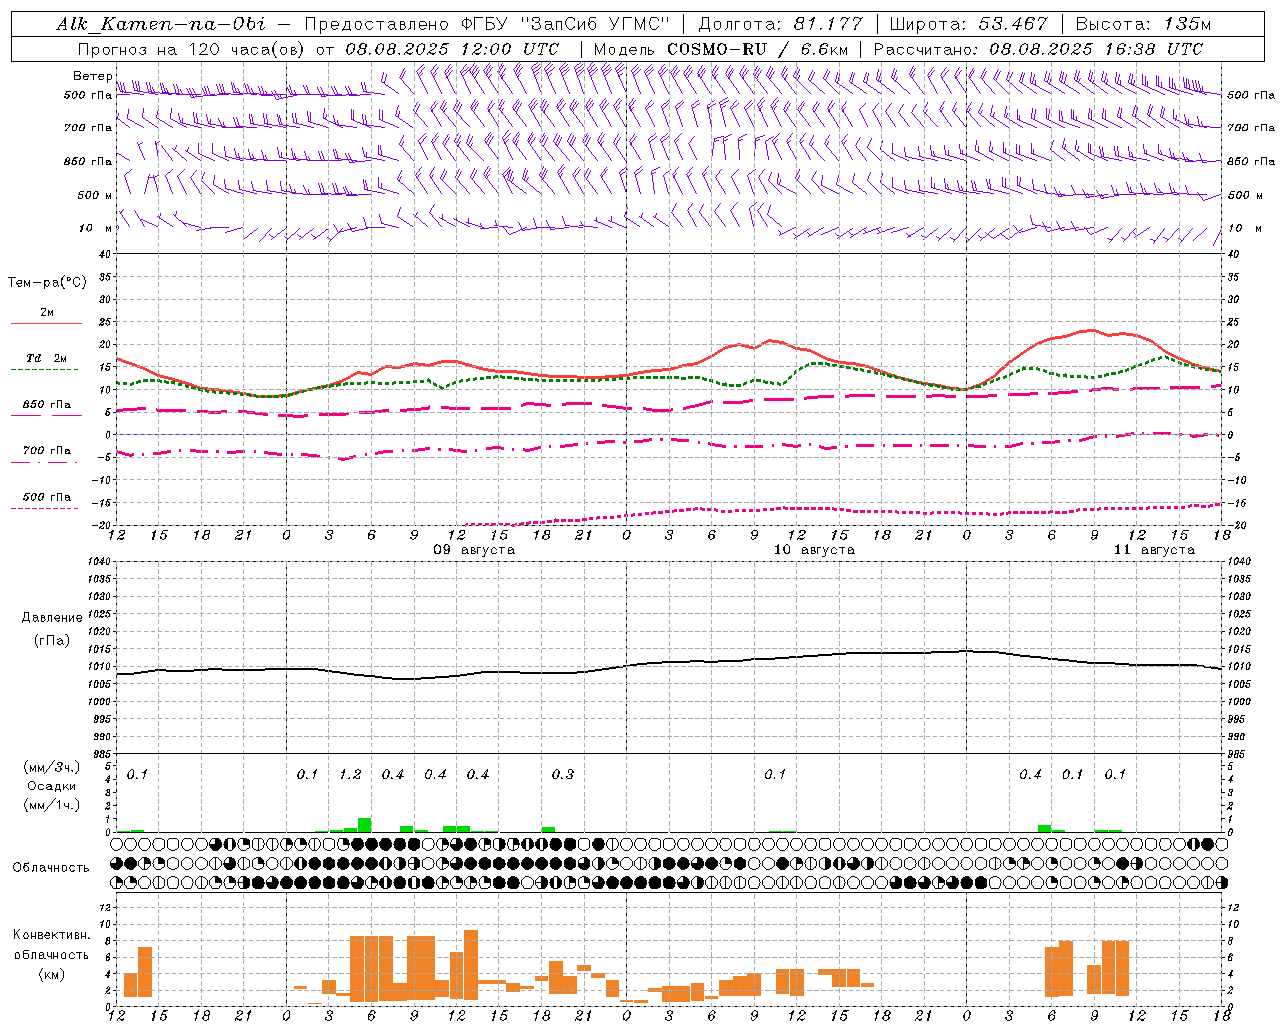Select the 850 гПа temperature legend label
This screenshot has width=1280, height=1024.
tap(47, 405)
